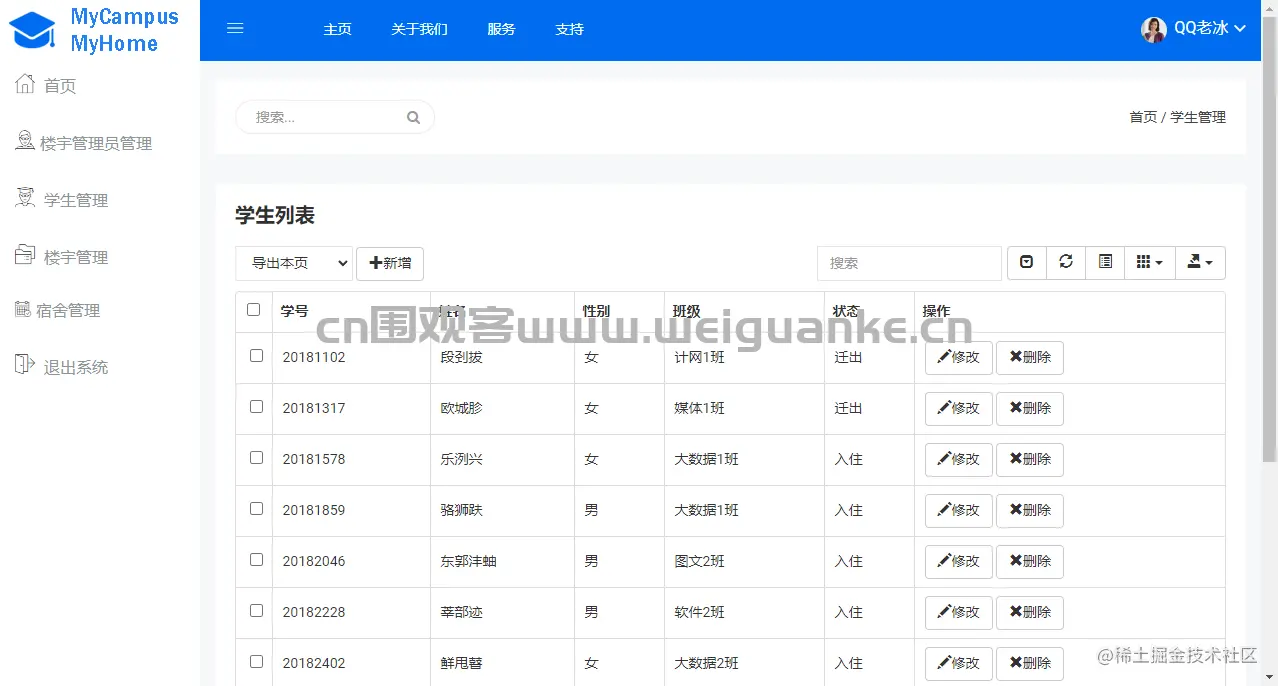Viewport: 1278px width, 686px height.
Task: Open 宿舍管理 in the sidebar
Action: coord(68,311)
